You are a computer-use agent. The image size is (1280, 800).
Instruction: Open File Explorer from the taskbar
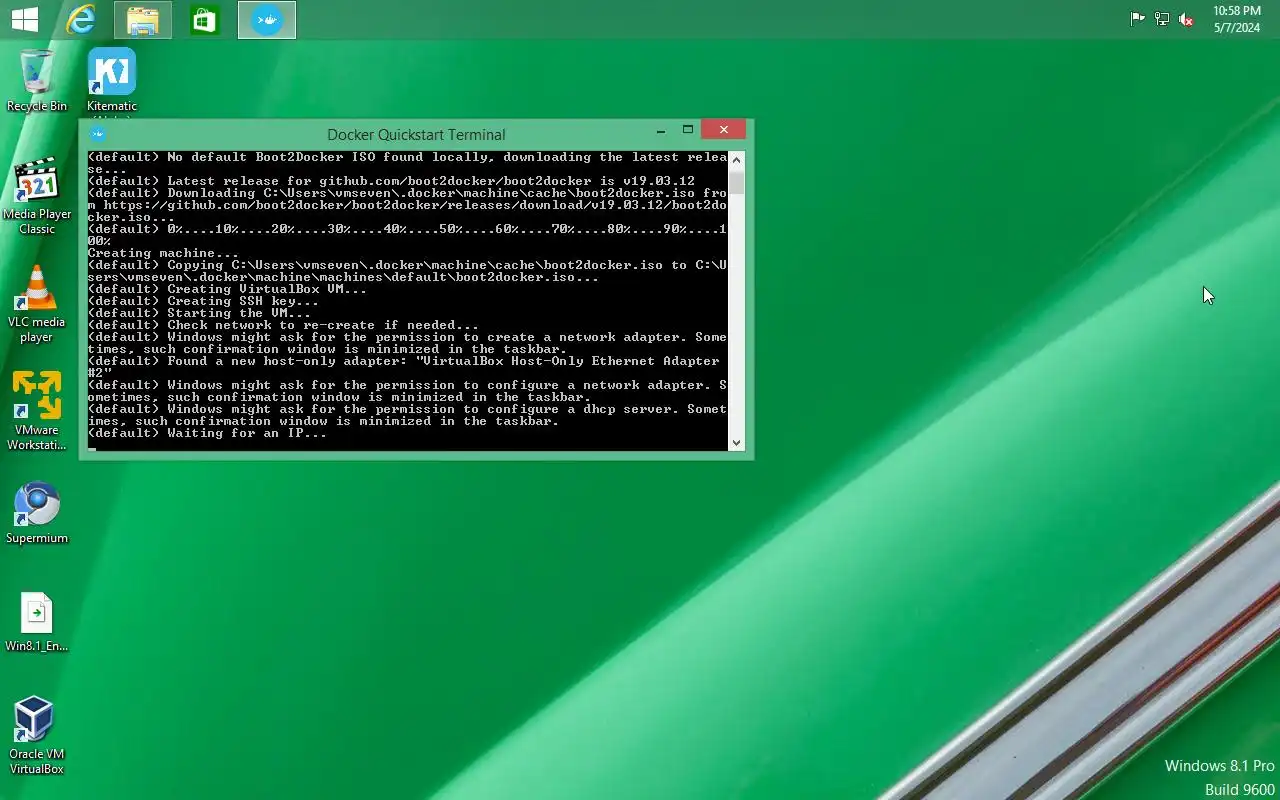click(x=143, y=19)
